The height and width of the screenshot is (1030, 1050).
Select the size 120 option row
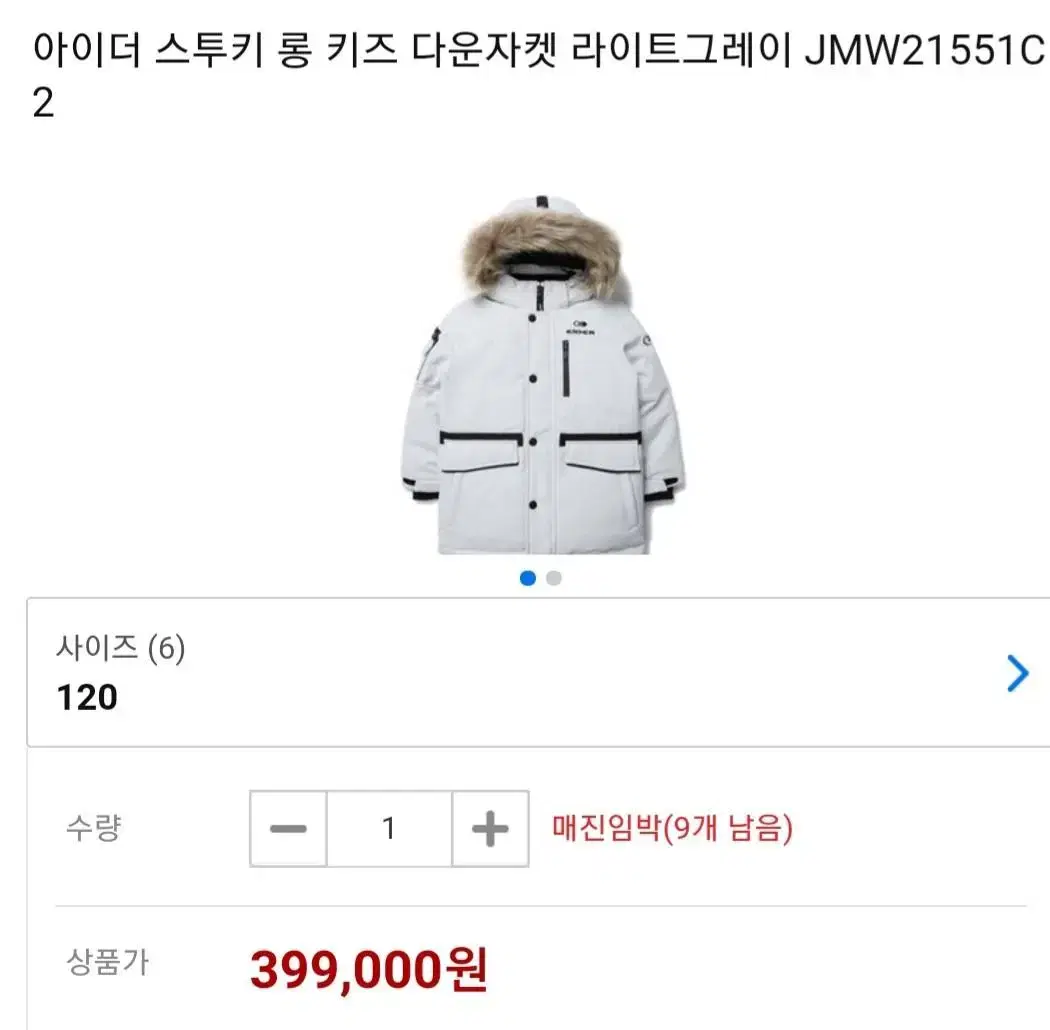pos(538,672)
